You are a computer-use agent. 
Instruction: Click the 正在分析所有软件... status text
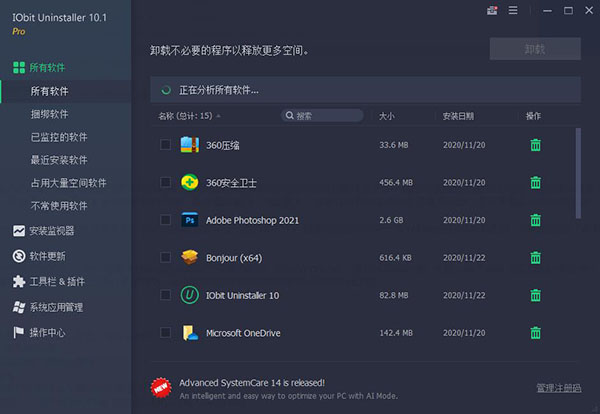[x=219, y=90]
